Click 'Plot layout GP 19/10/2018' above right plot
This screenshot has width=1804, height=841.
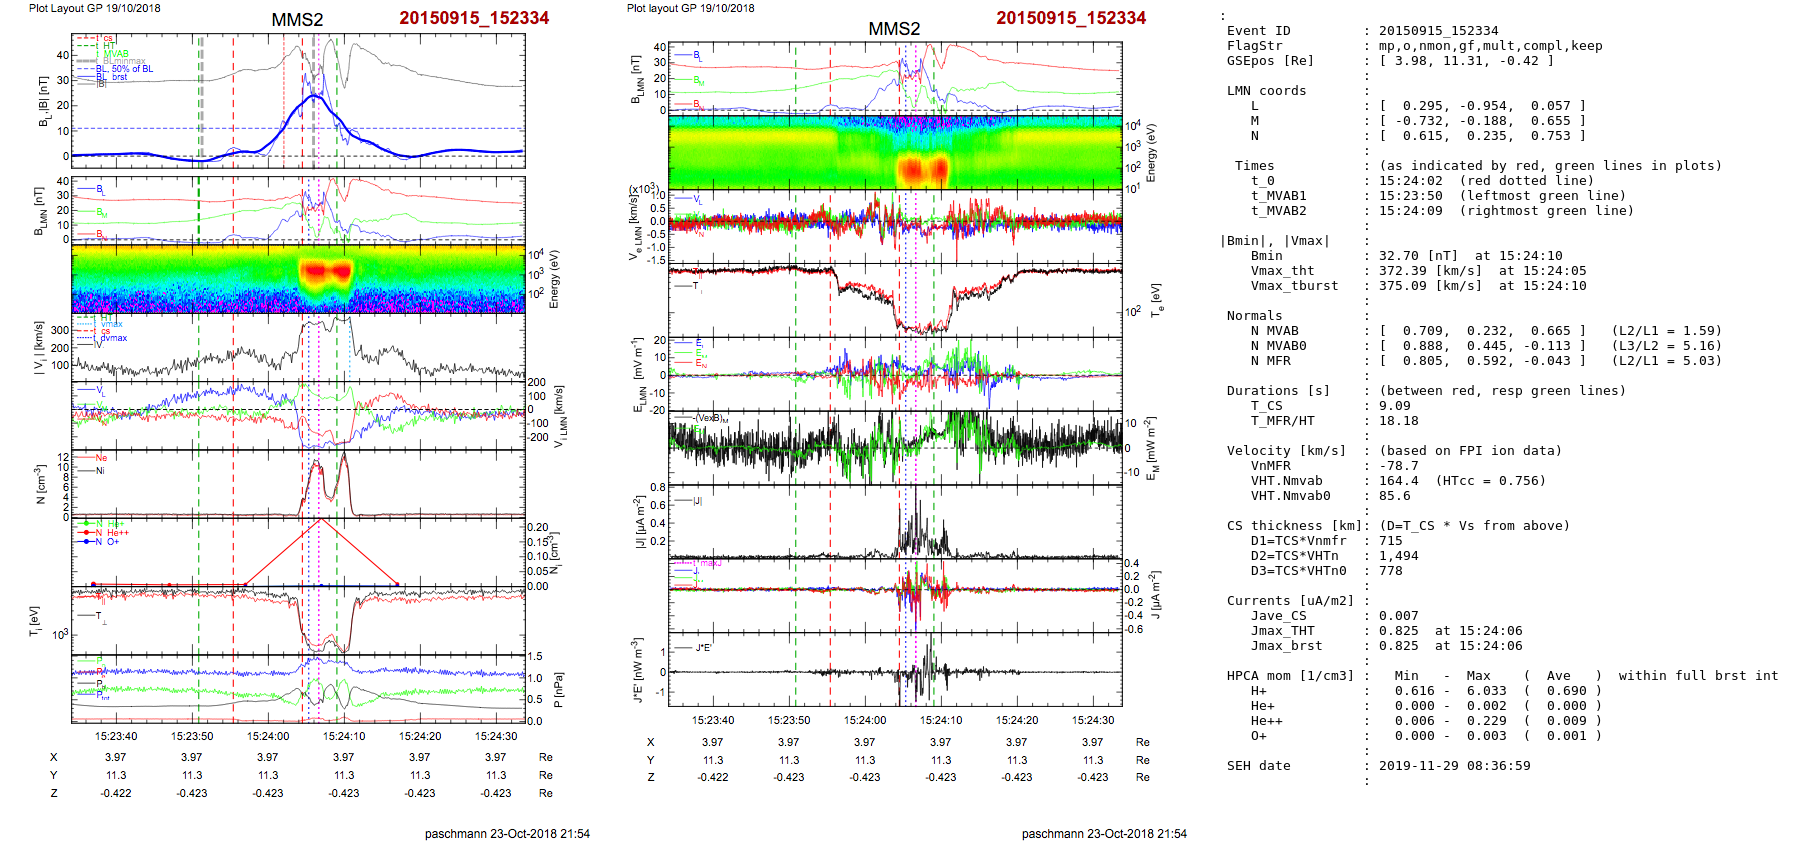click(690, 8)
